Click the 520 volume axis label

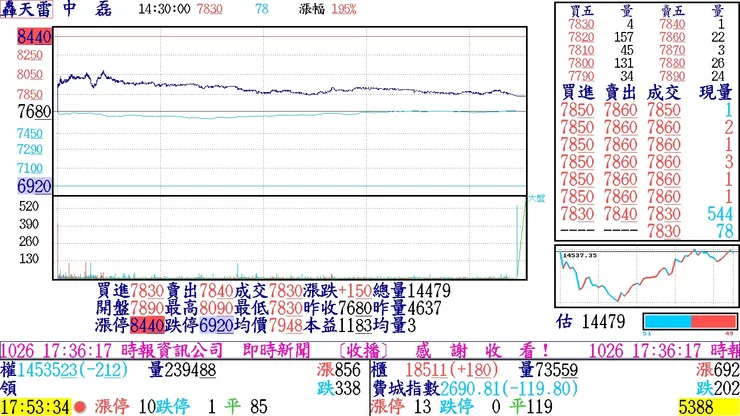[x=29, y=206]
